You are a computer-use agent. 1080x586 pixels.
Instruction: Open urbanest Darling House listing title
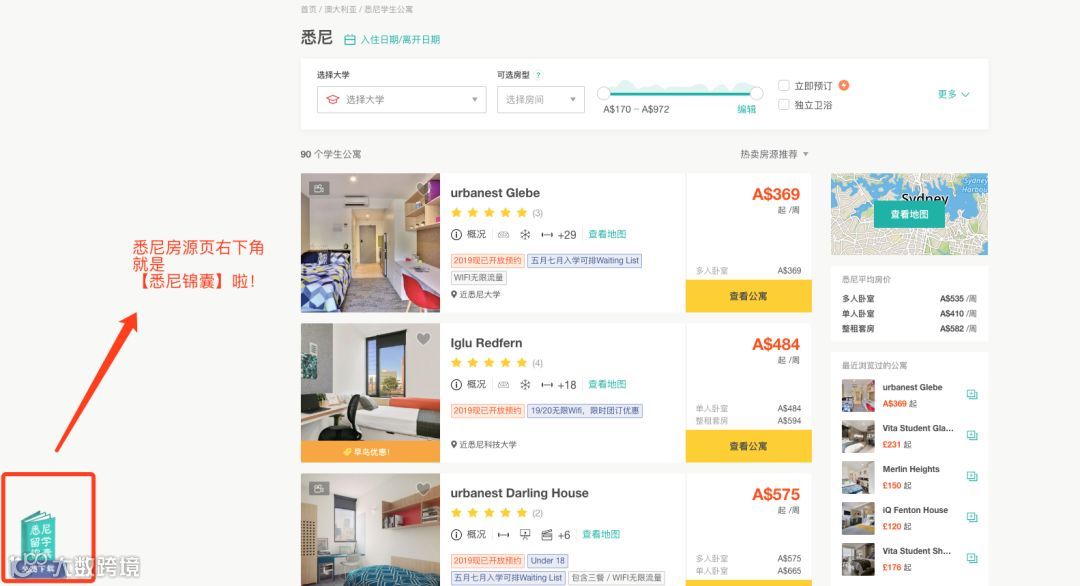519,493
